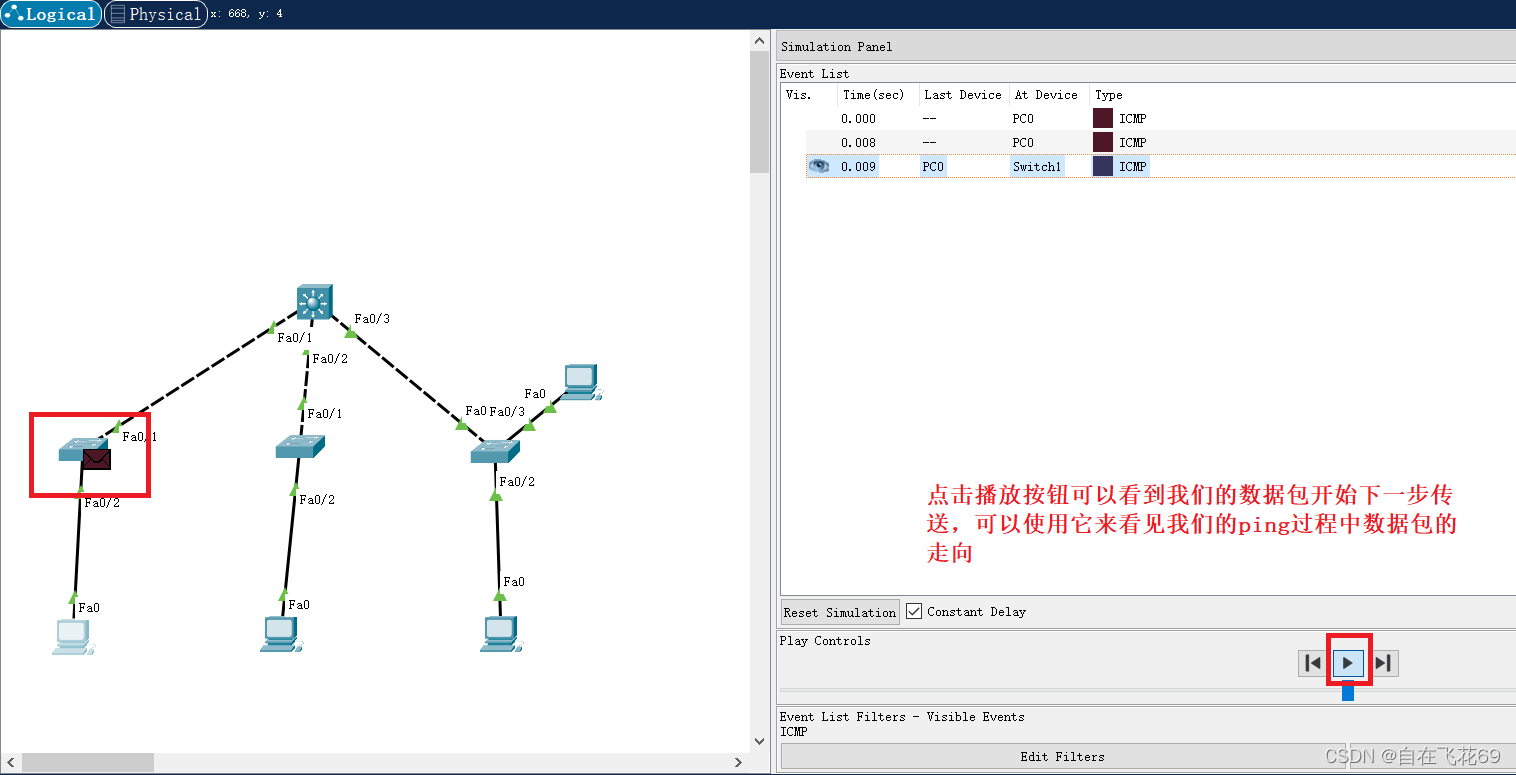Open the PDU colour square of the 0.000 event
The image size is (1516, 775).
(x=1103, y=118)
